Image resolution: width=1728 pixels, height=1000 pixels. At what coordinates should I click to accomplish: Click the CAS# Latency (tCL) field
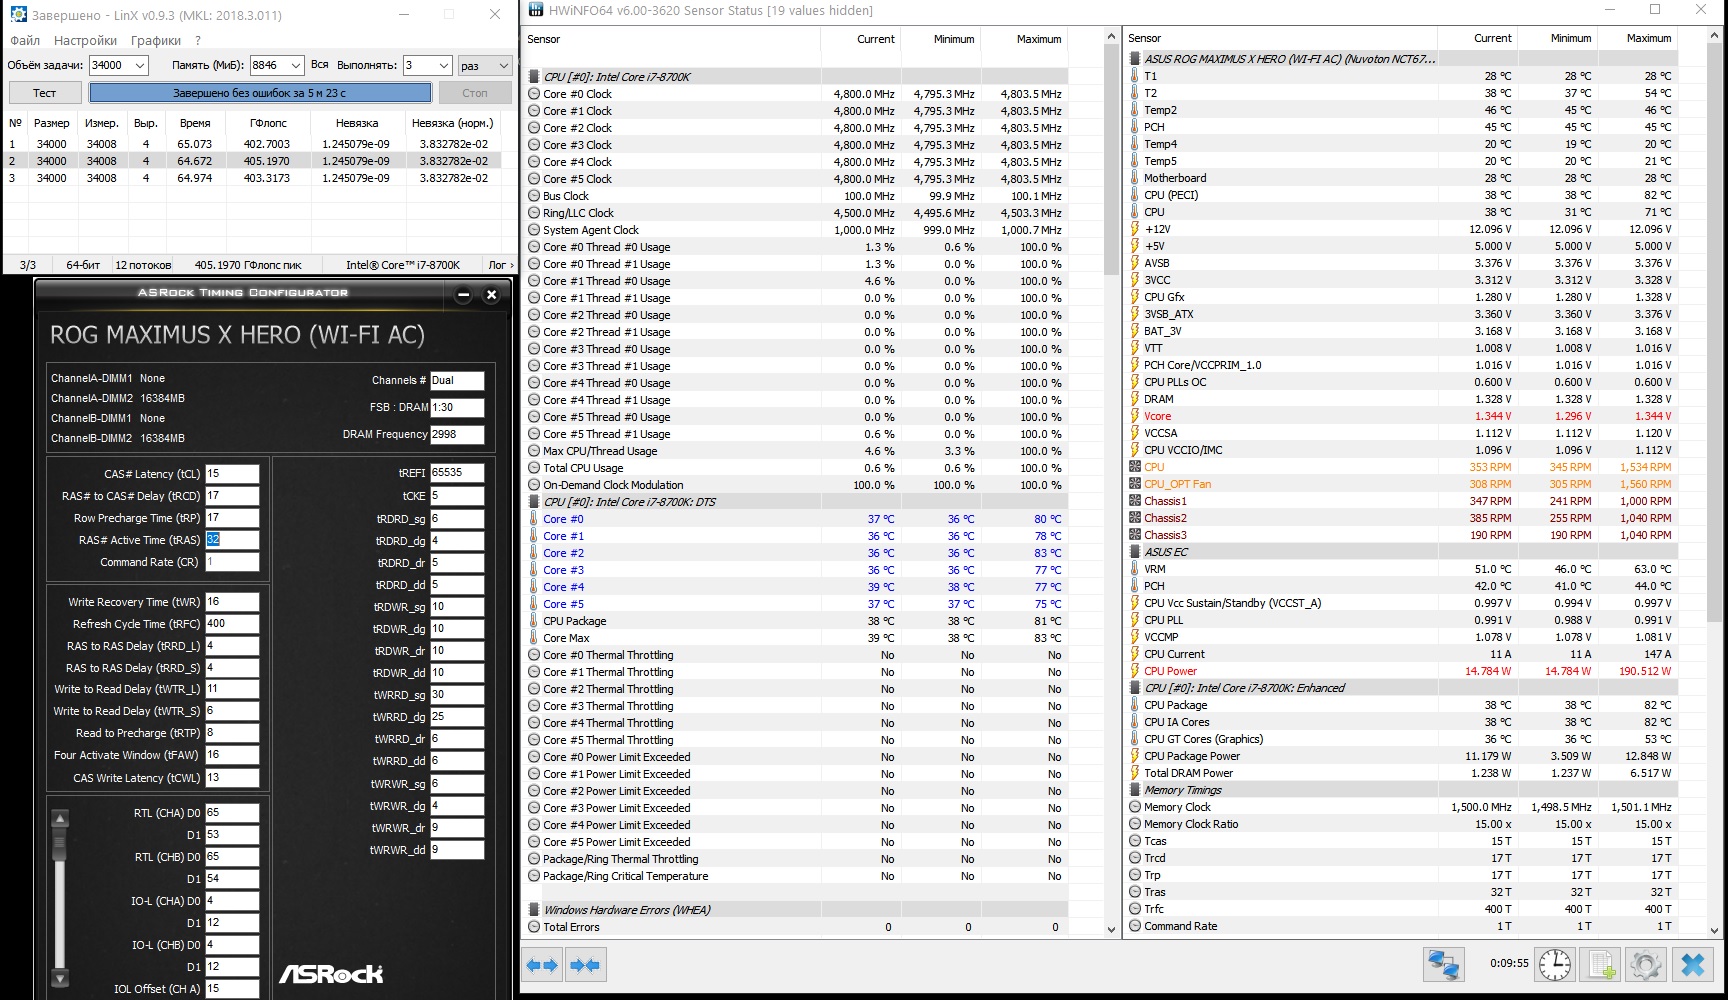tap(232, 474)
